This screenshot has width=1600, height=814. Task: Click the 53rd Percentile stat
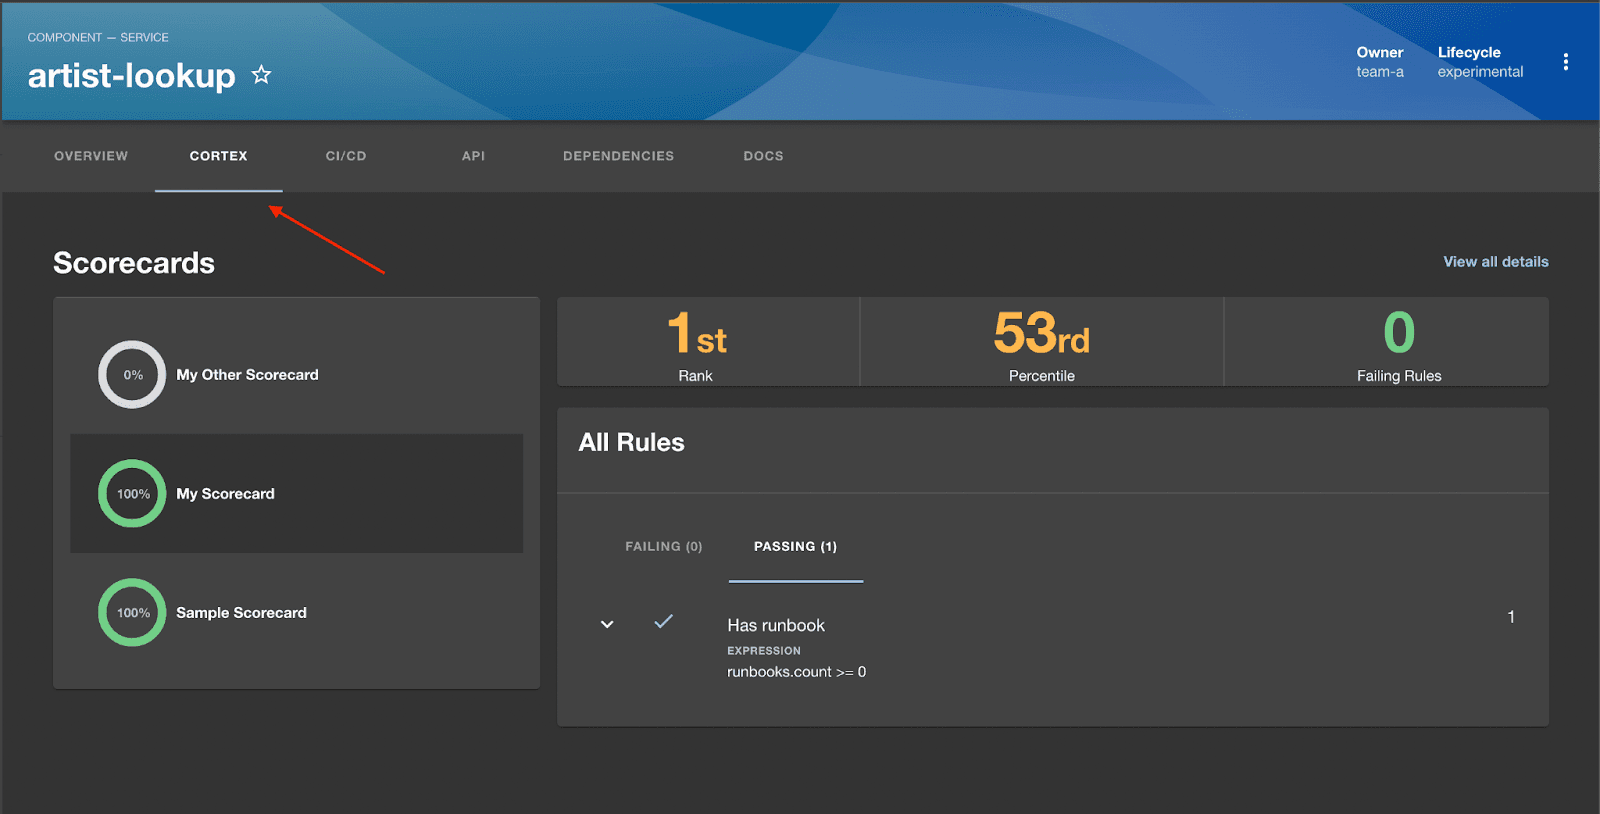[1041, 342]
